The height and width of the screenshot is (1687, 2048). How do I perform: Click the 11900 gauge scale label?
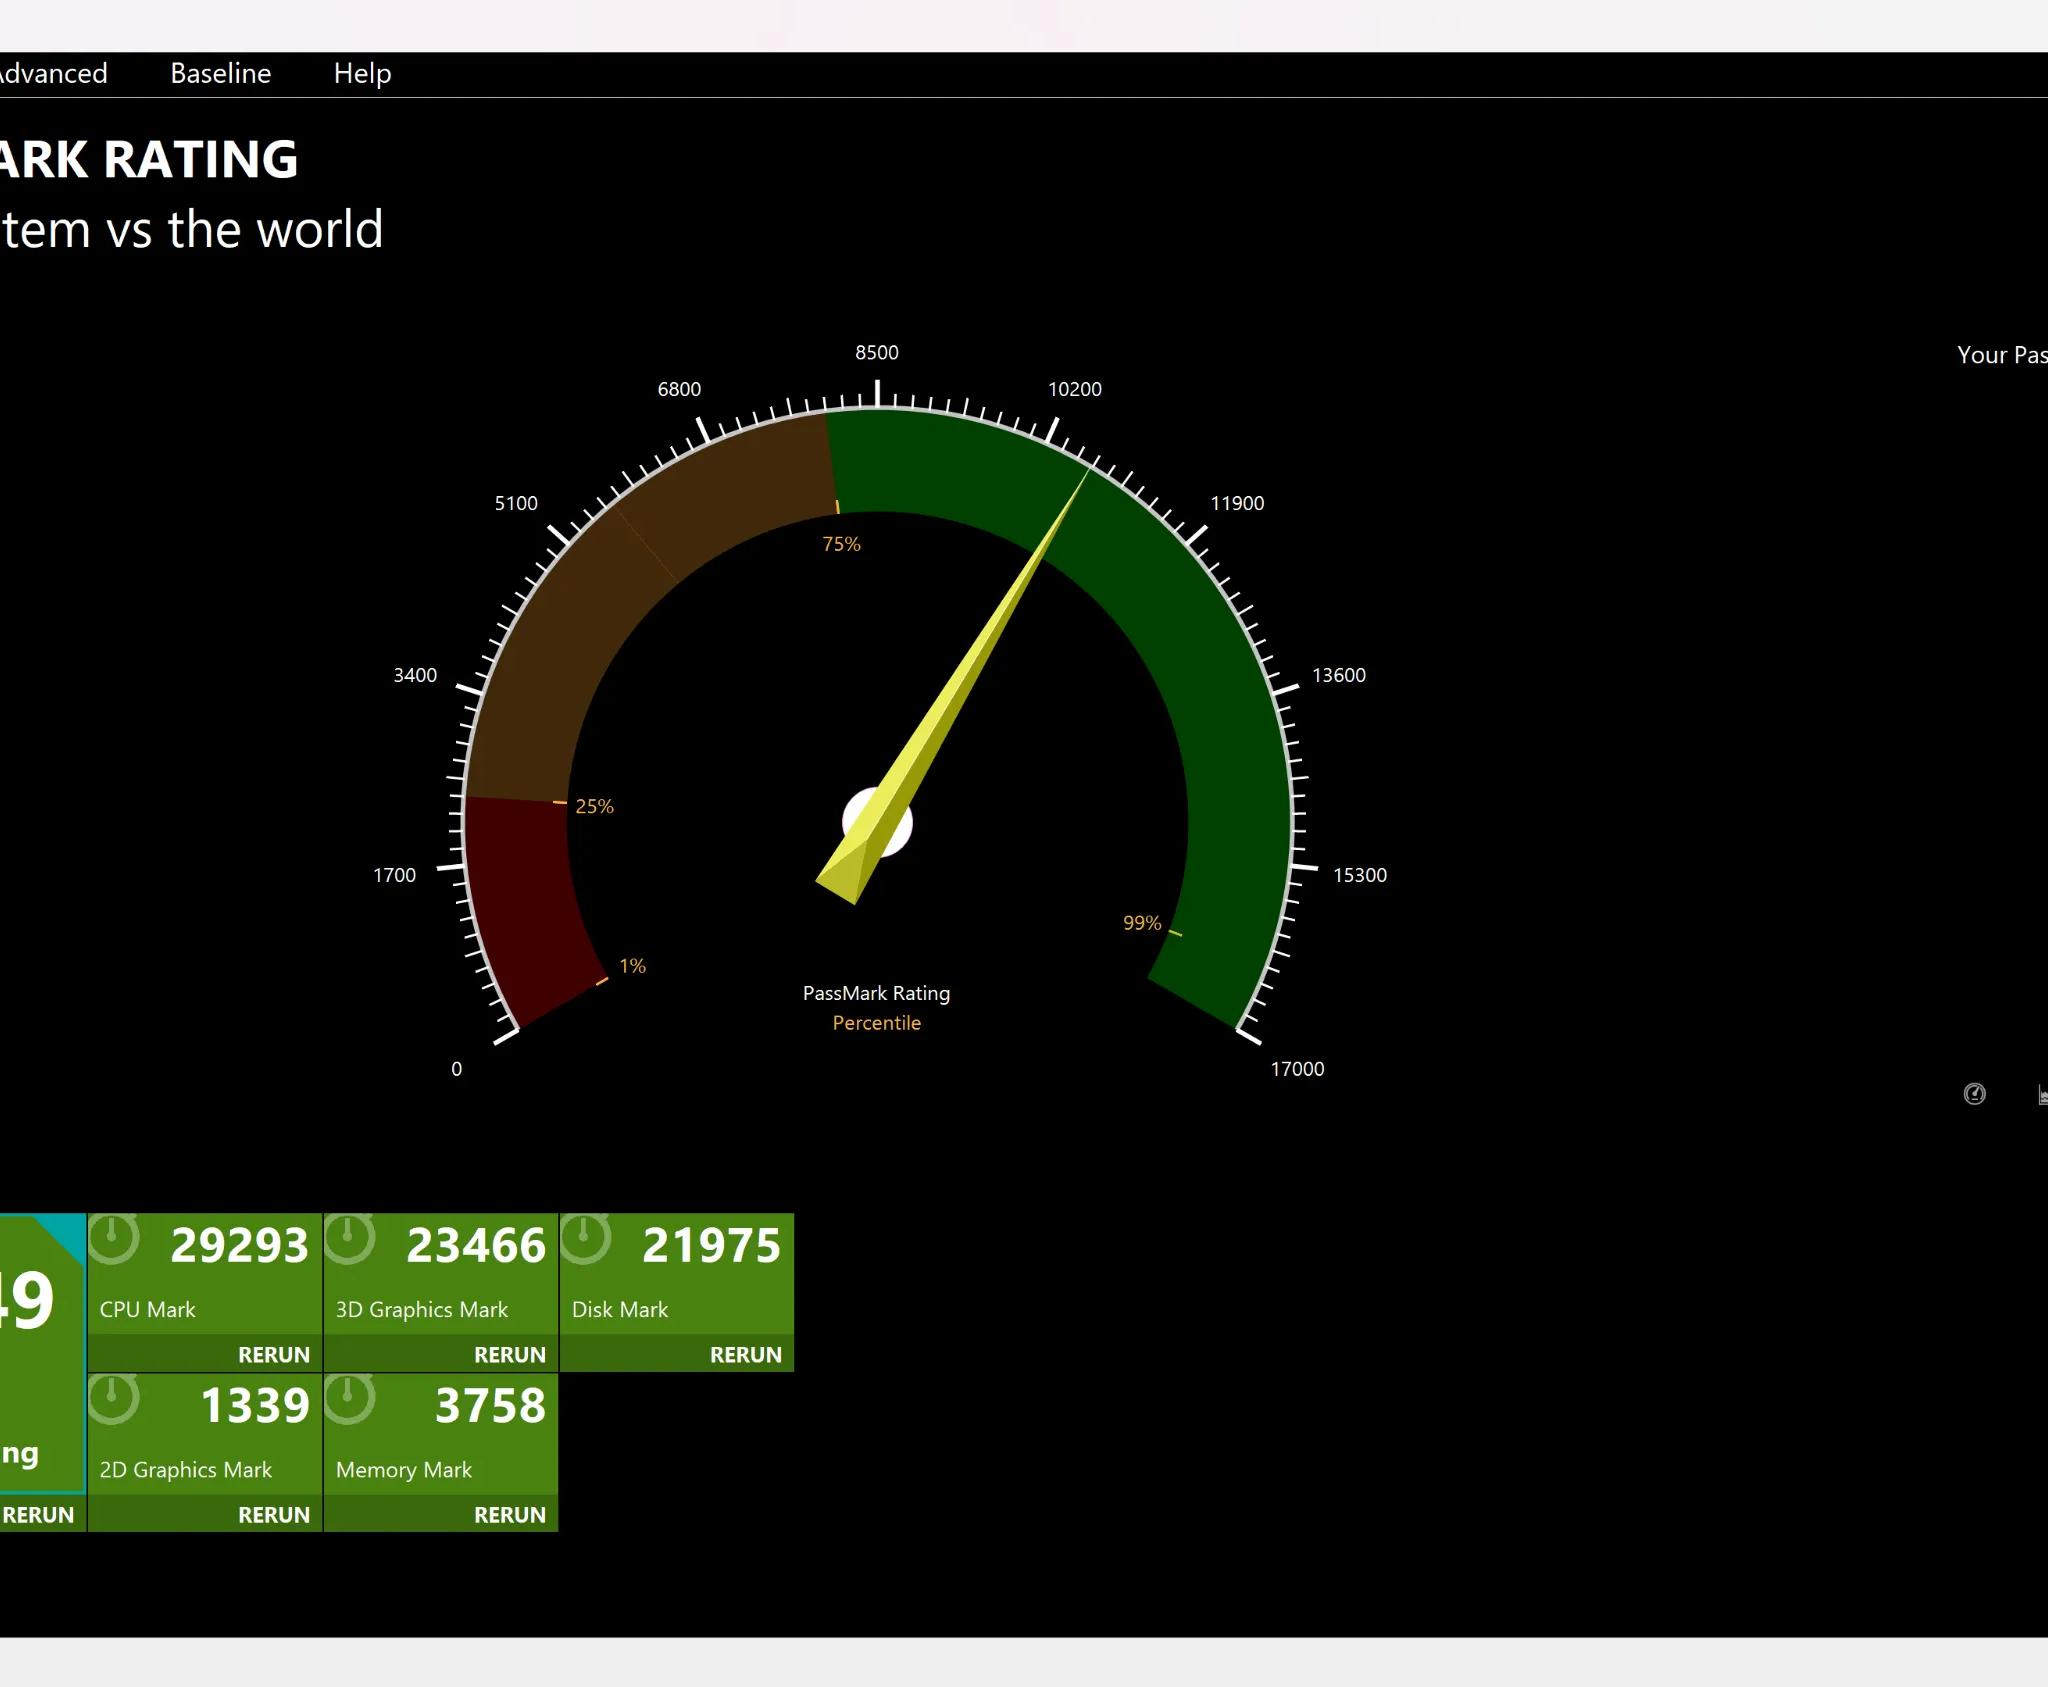1238,503
